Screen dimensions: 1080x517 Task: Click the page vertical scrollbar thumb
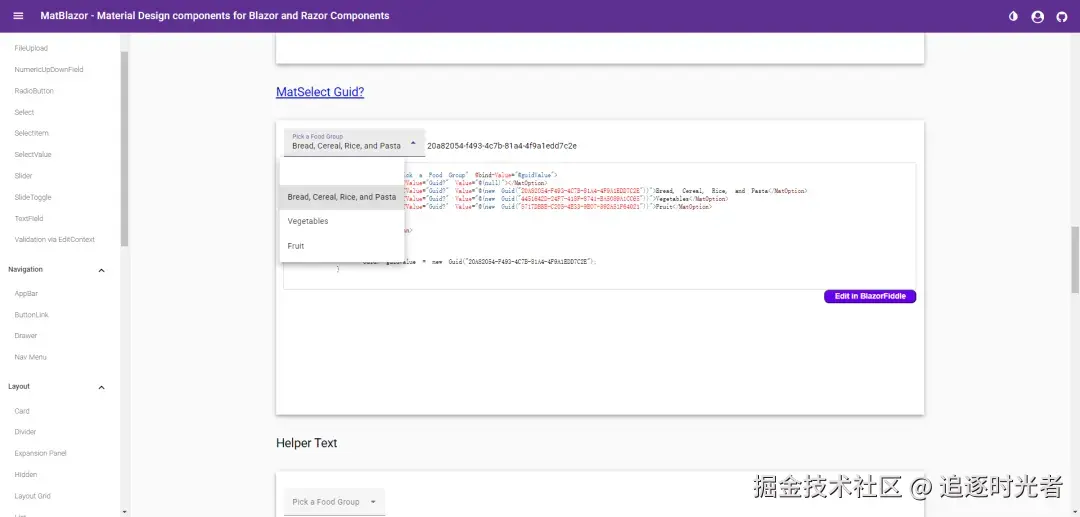click(1075, 260)
